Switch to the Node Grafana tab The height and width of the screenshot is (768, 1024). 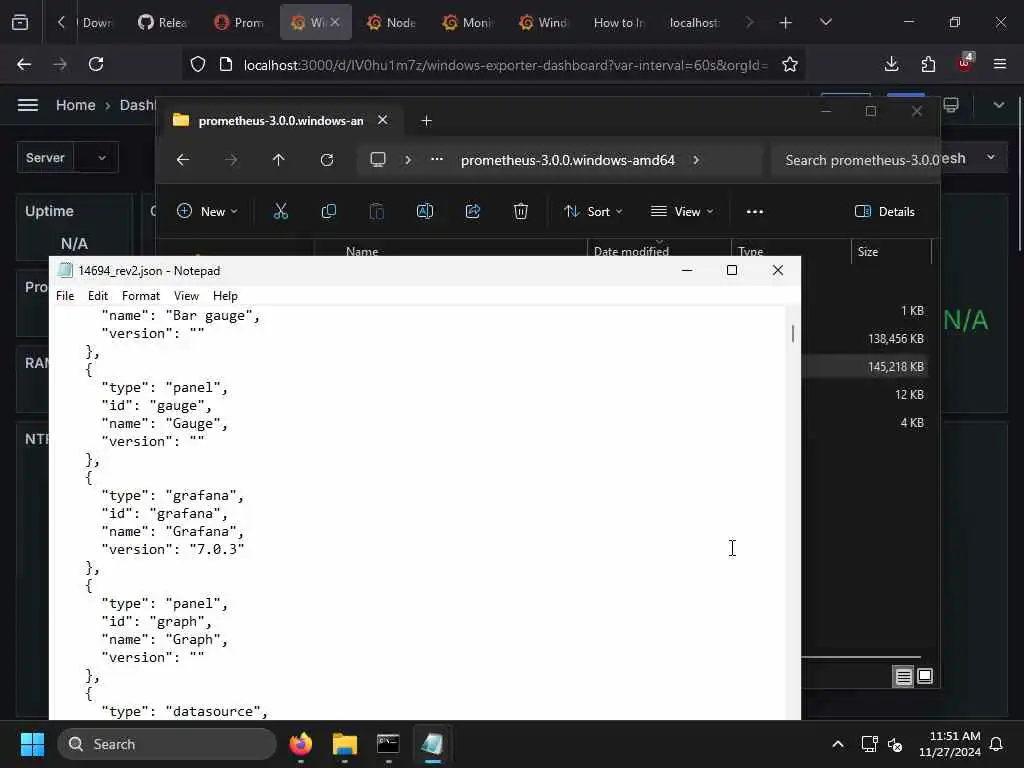point(392,23)
